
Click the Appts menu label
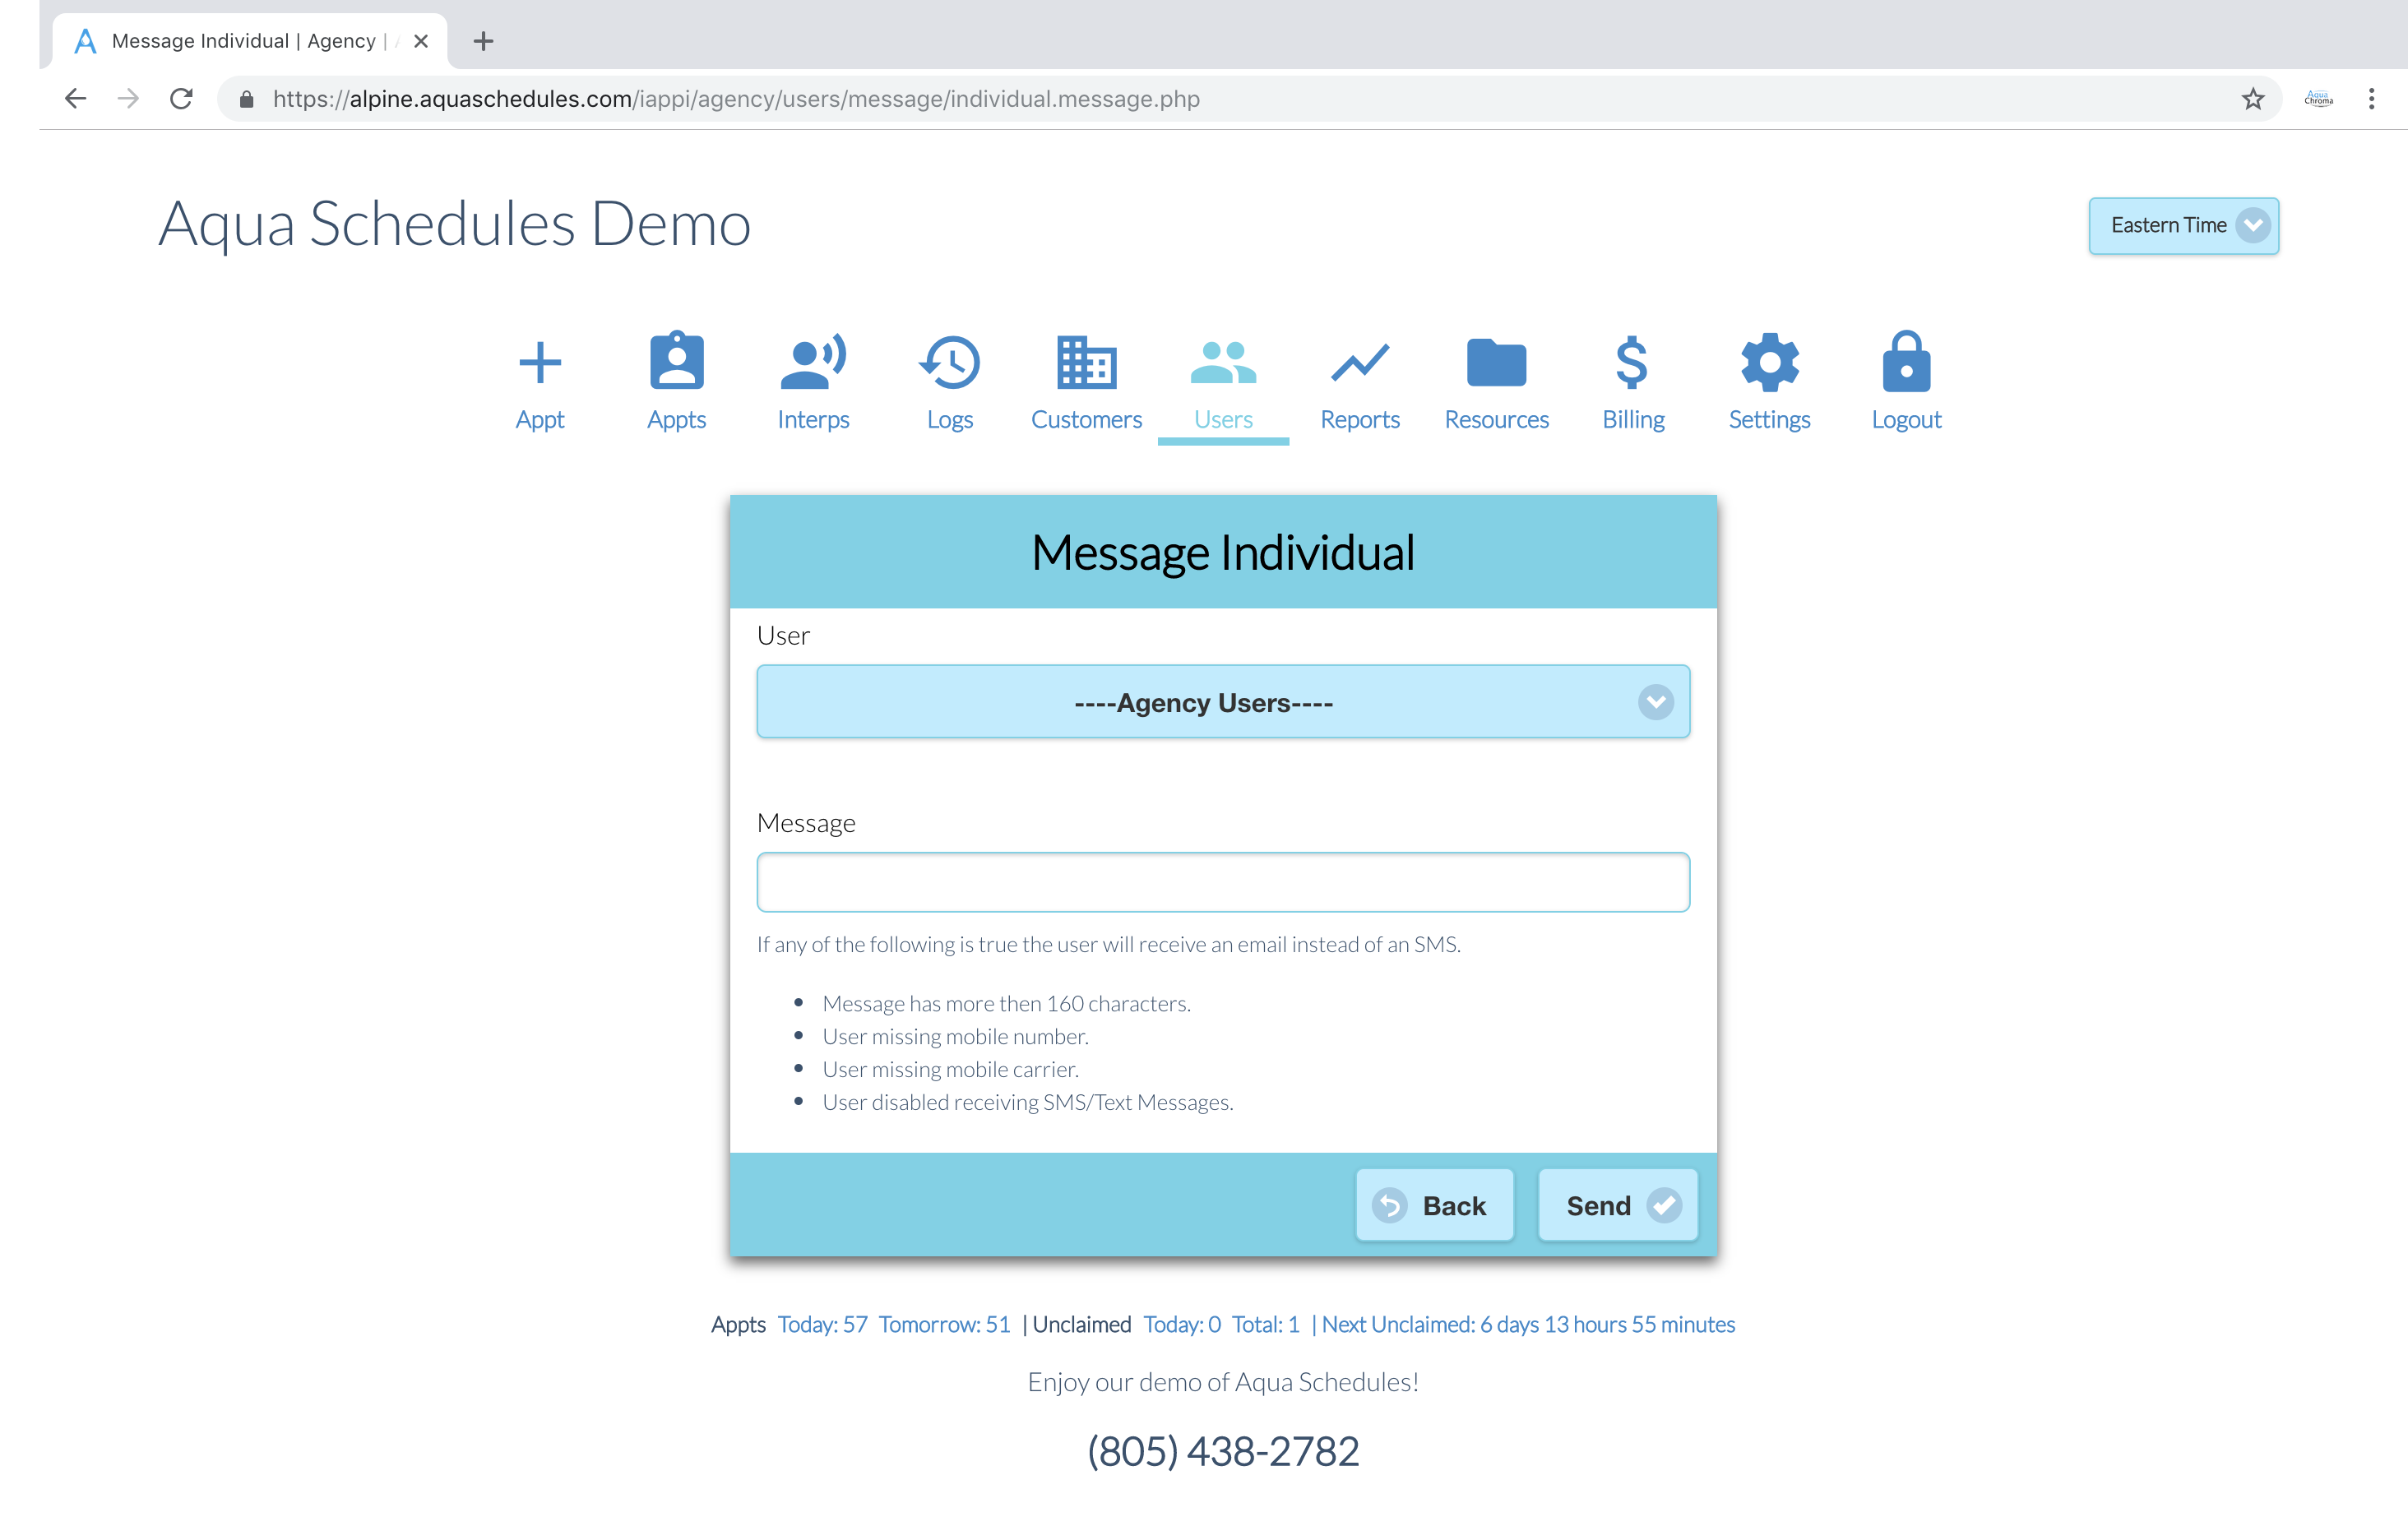tap(677, 419)
